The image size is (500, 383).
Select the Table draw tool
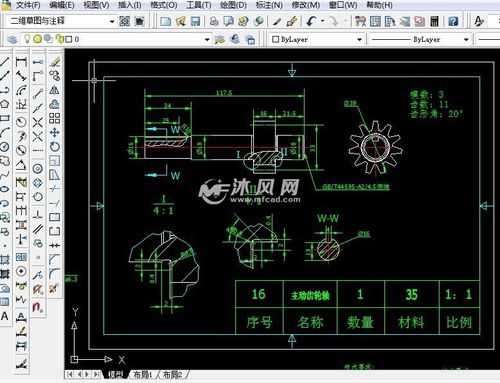[x=4, y=302]
